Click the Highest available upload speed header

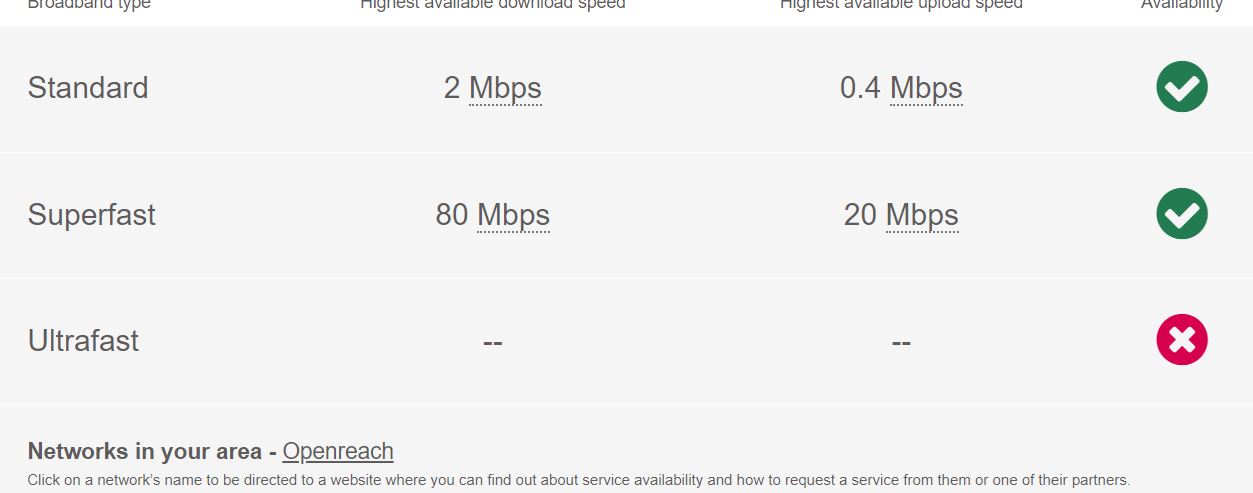click(x=901, y=5)
